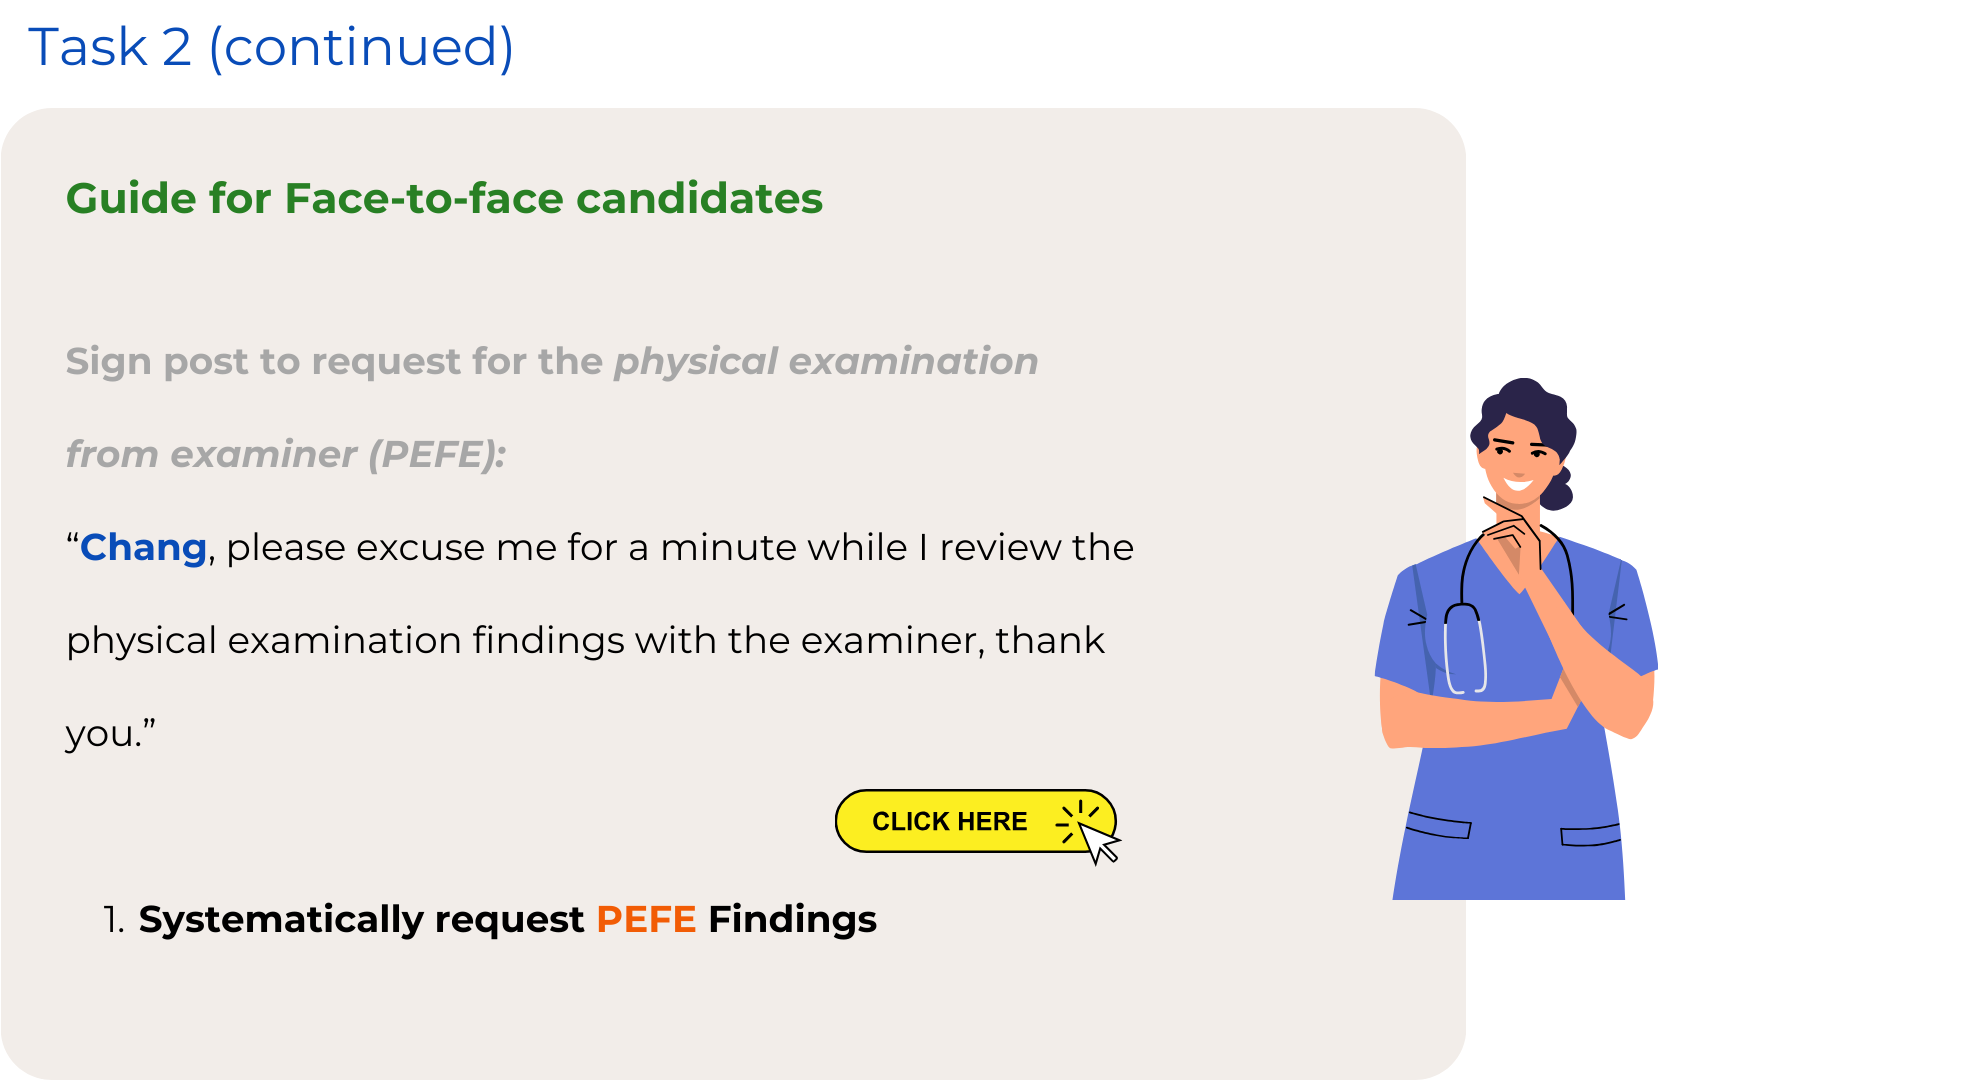Click the yellow CLICK HERE button
The image size is (1980, 1080).
pos(975,821)
